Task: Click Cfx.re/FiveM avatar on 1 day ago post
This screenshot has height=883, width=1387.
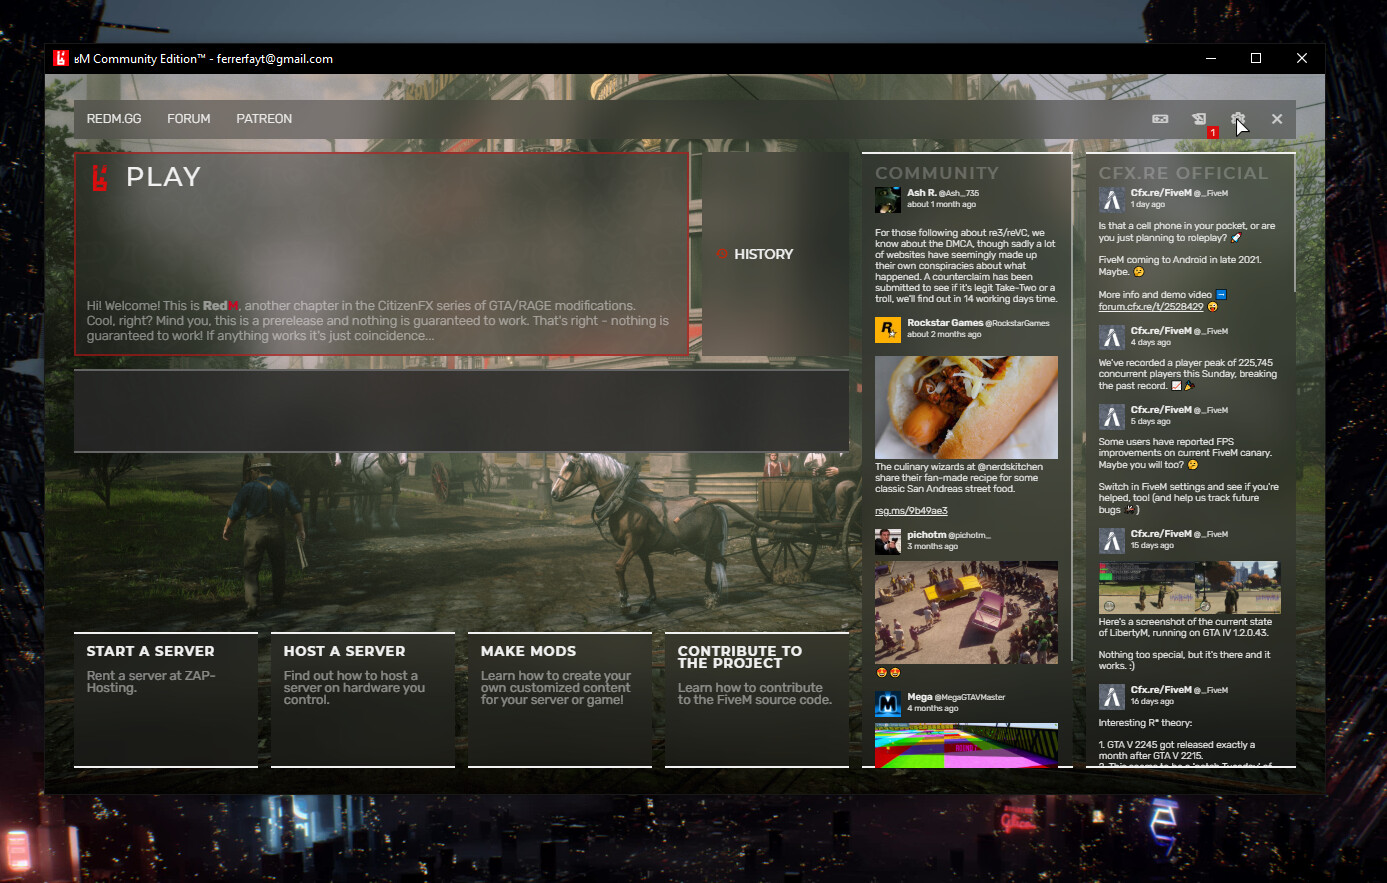Action: pyautogui.click(x=1112, y=199)
